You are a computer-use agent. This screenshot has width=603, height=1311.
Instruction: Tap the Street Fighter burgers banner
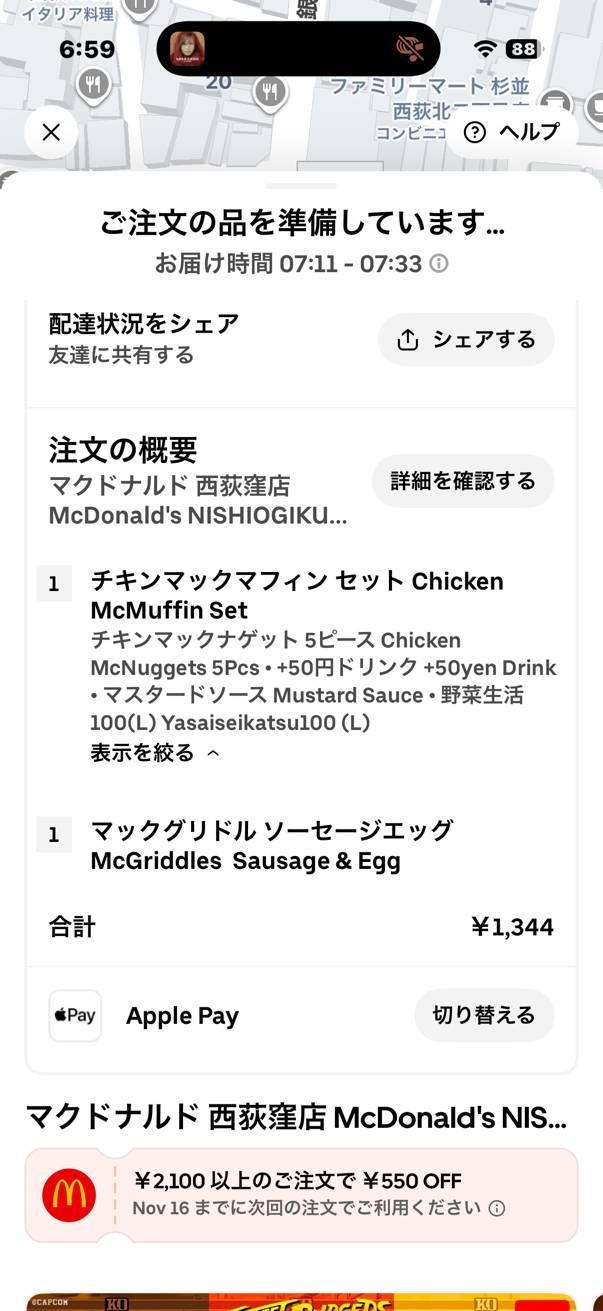point(300,1301)
